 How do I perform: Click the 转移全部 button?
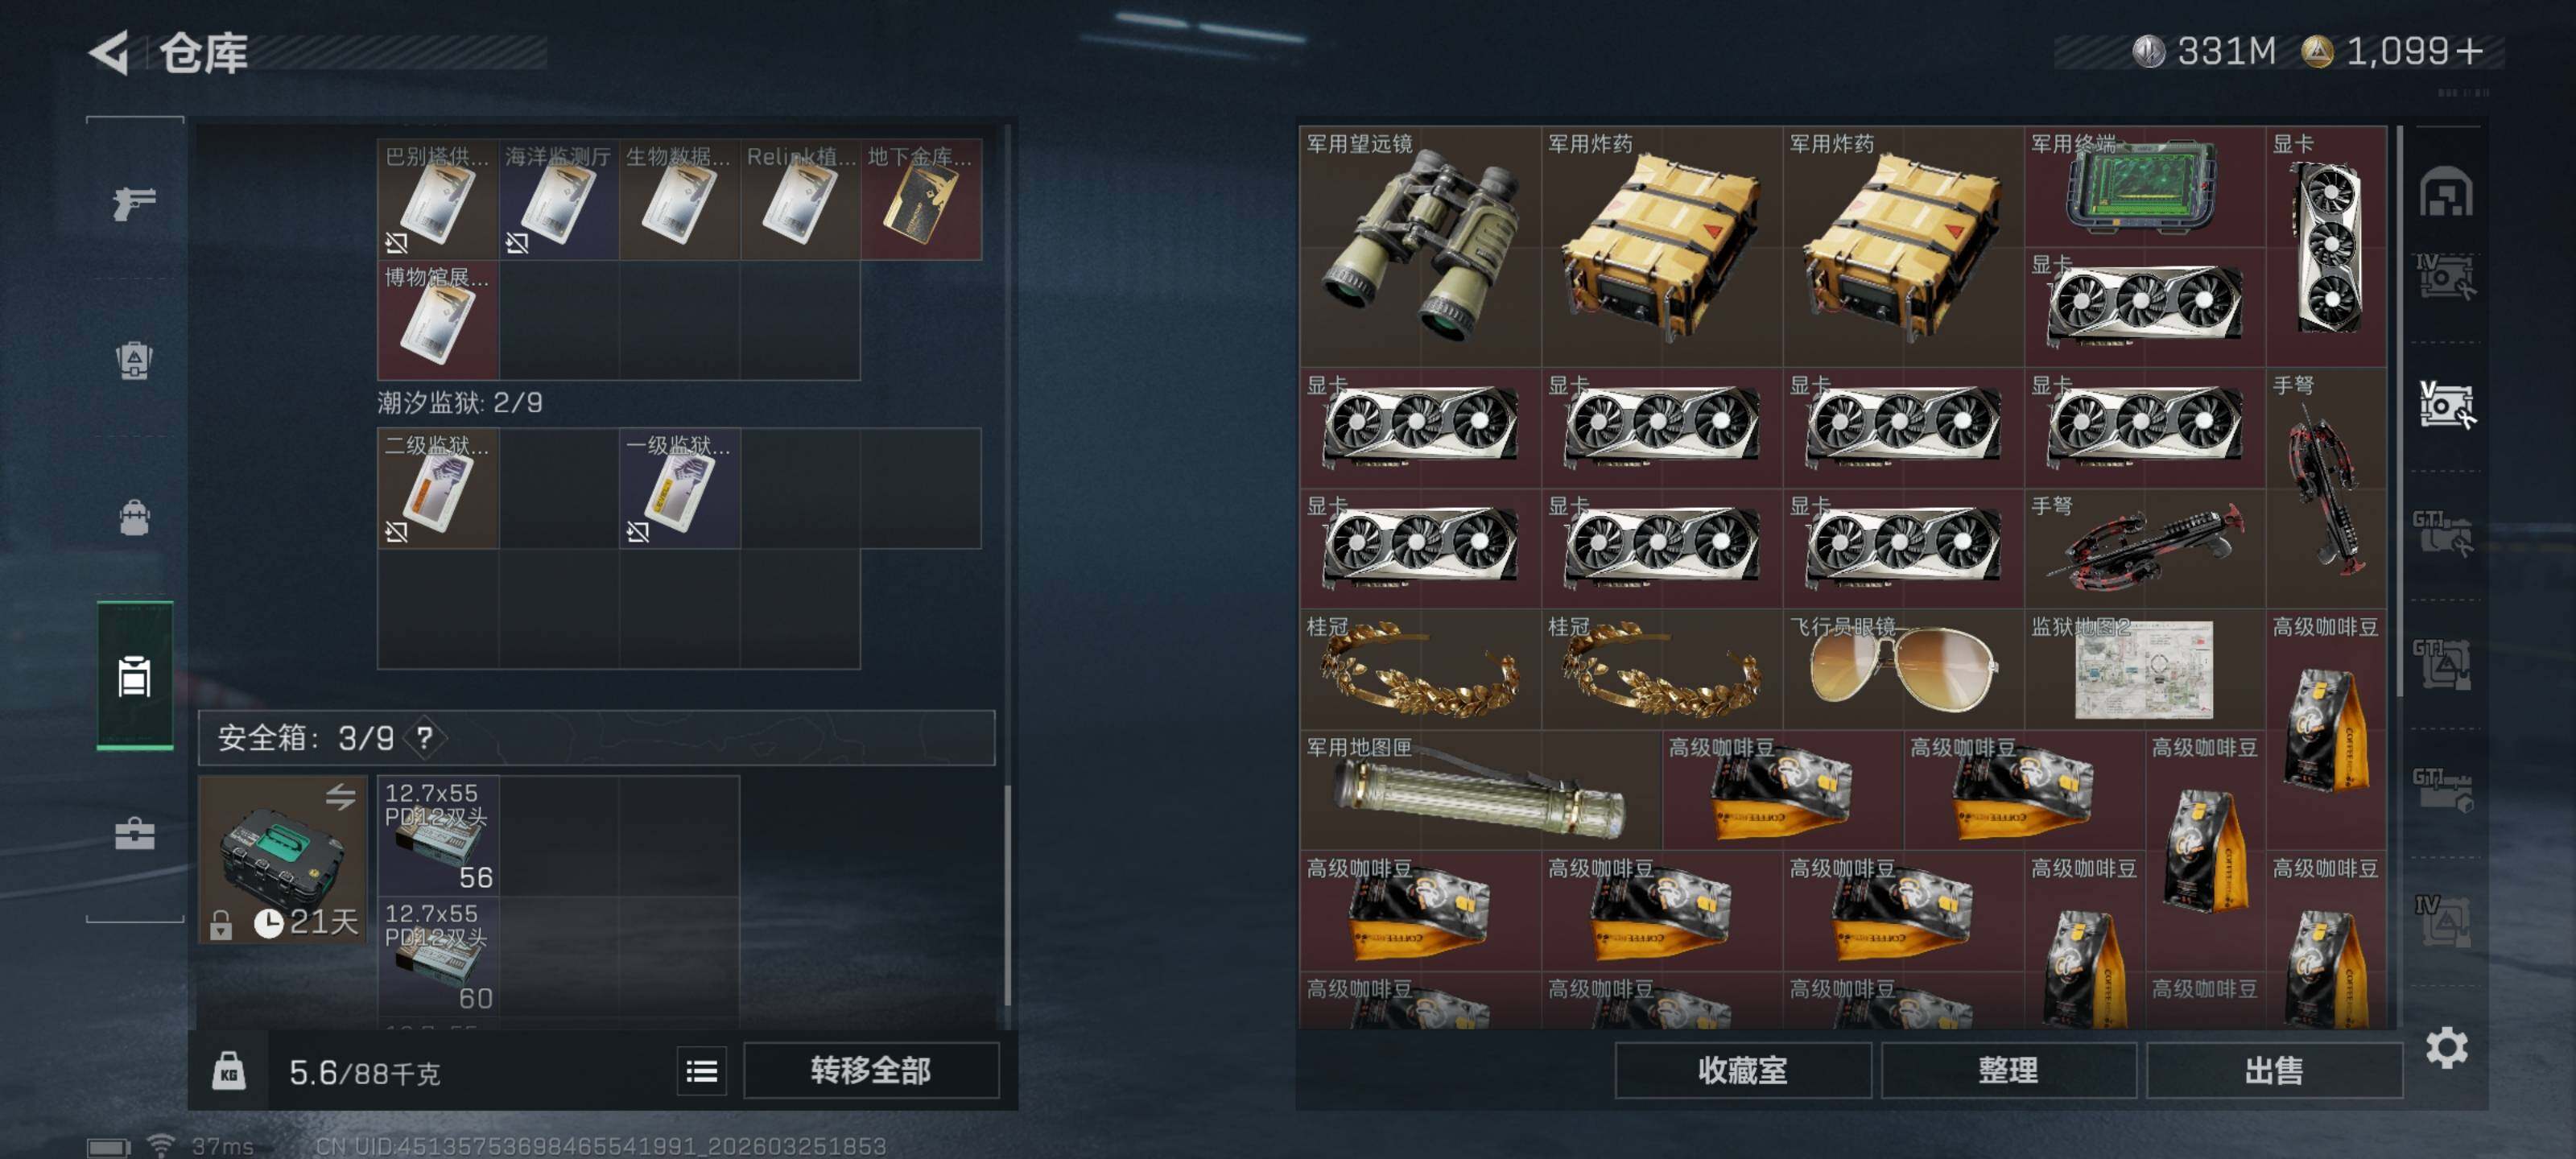871,1071
